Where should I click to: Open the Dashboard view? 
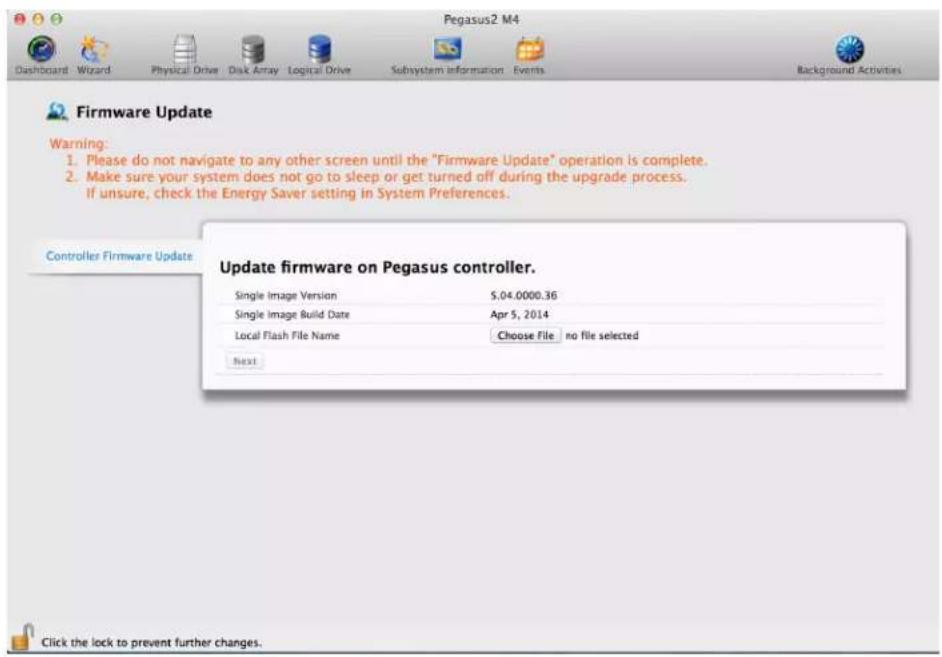click(x=41, y=55)
